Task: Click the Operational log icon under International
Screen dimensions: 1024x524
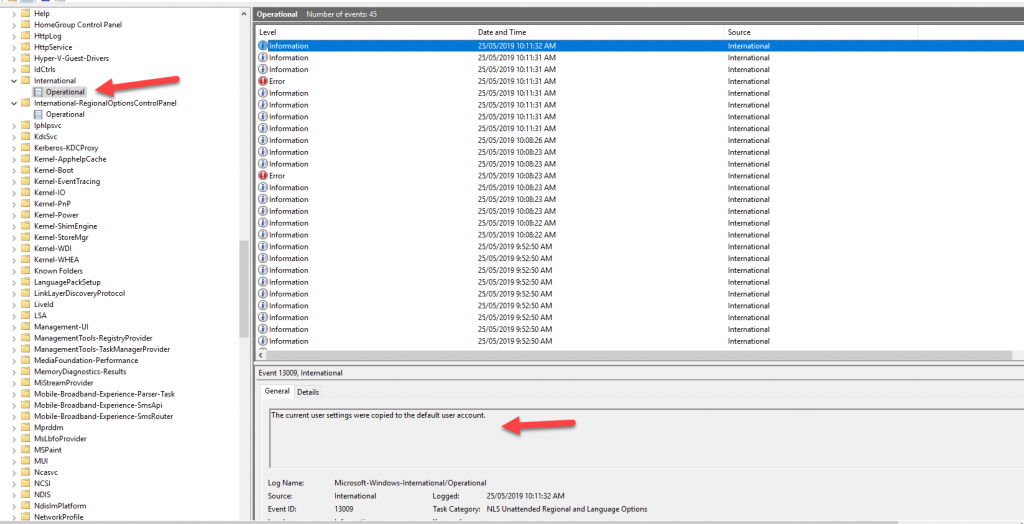Action: tap(39, 92)
